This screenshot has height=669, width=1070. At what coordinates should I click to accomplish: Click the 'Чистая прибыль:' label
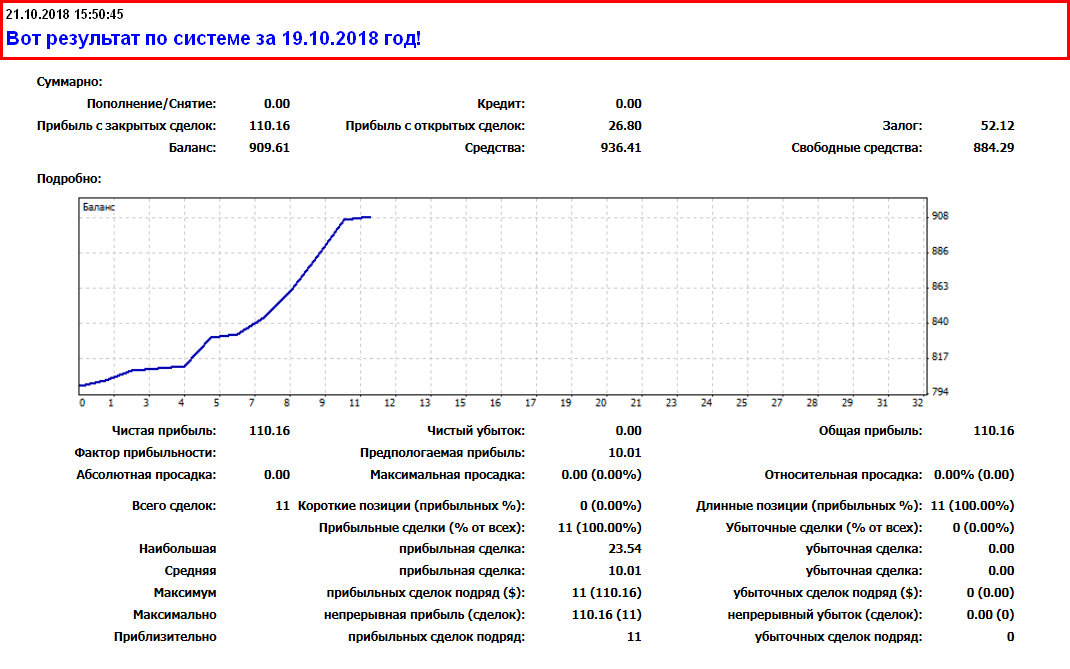point(164,431)
